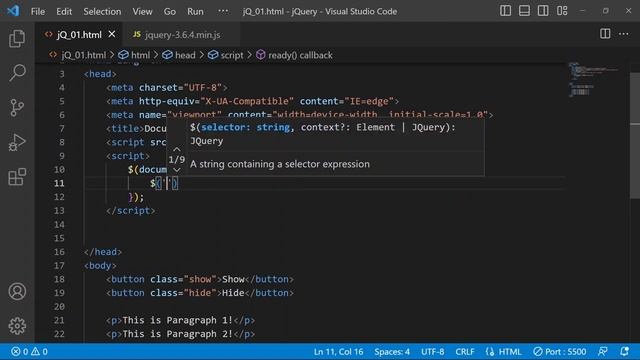Open the Explorer view in activity bar

tap(17, 39)
